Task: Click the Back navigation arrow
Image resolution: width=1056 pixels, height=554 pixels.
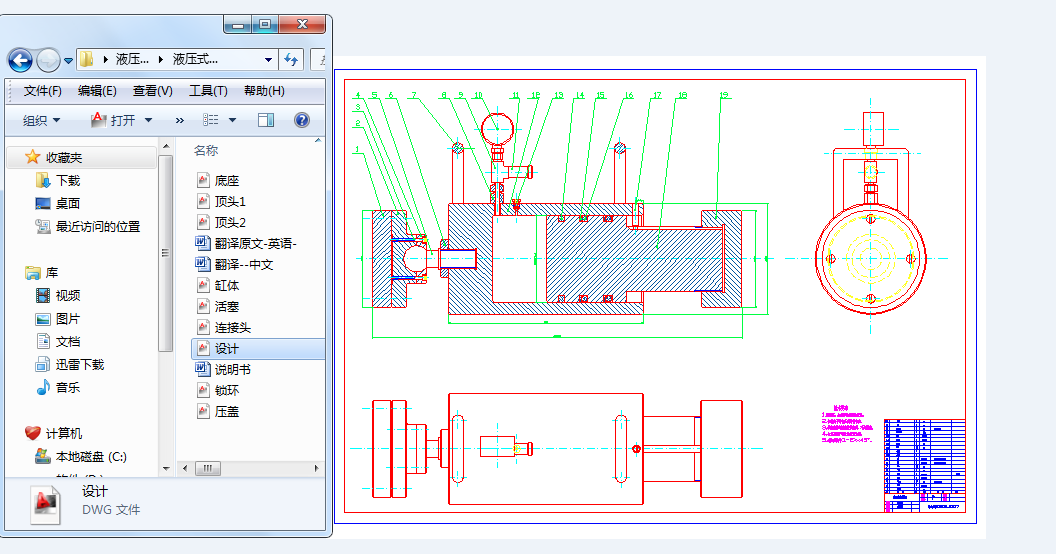Action: pos(20,60)
